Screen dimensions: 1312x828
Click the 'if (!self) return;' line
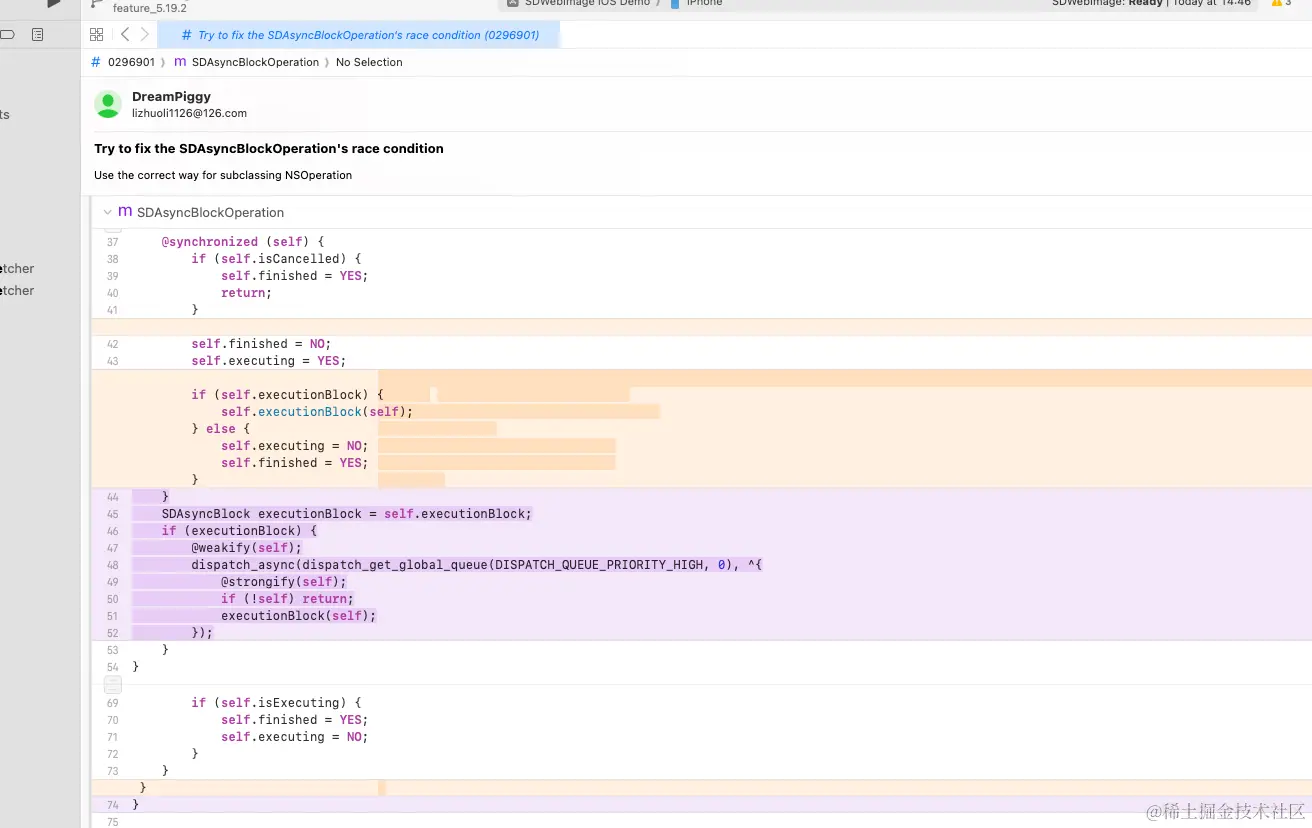pos(287,599)
